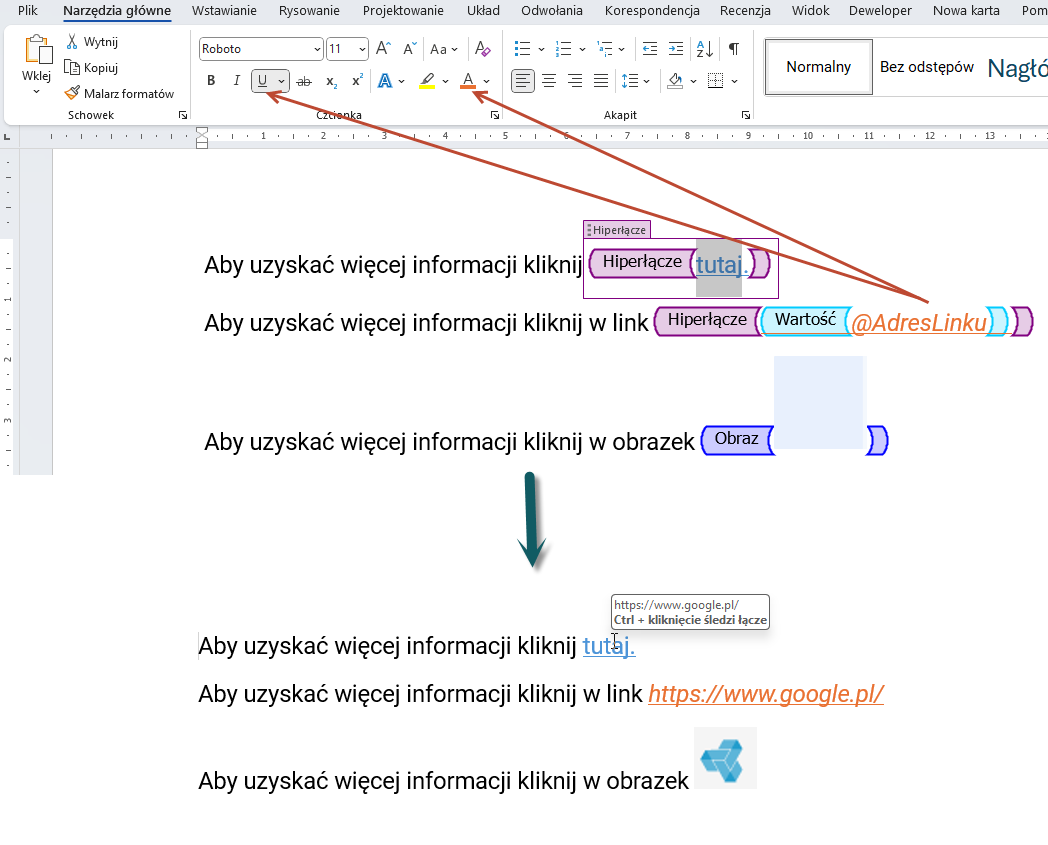Apply subscript formatting
Screen dimensions: 1048x845
click(331, 82)
